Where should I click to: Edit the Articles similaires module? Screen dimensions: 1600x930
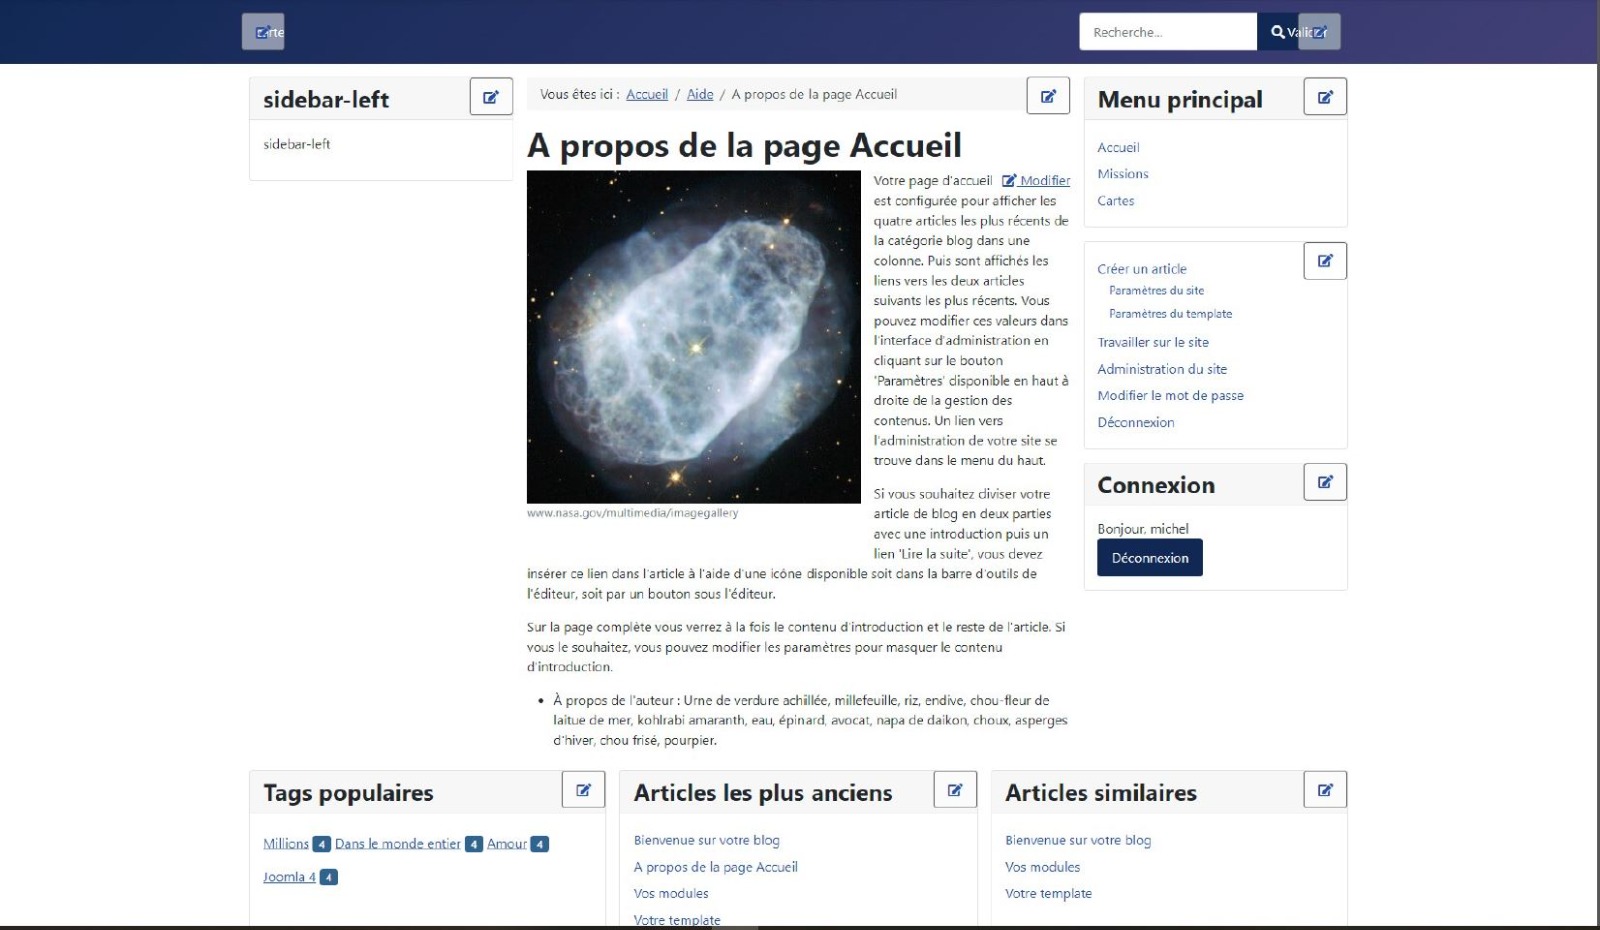tap(1325, 790)
